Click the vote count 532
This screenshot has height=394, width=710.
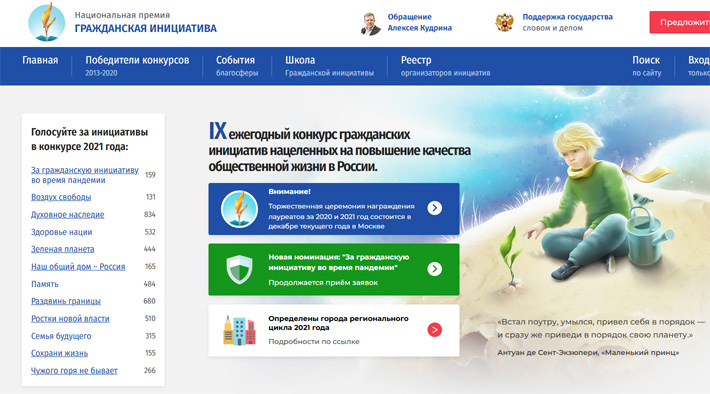click(150, 232)
